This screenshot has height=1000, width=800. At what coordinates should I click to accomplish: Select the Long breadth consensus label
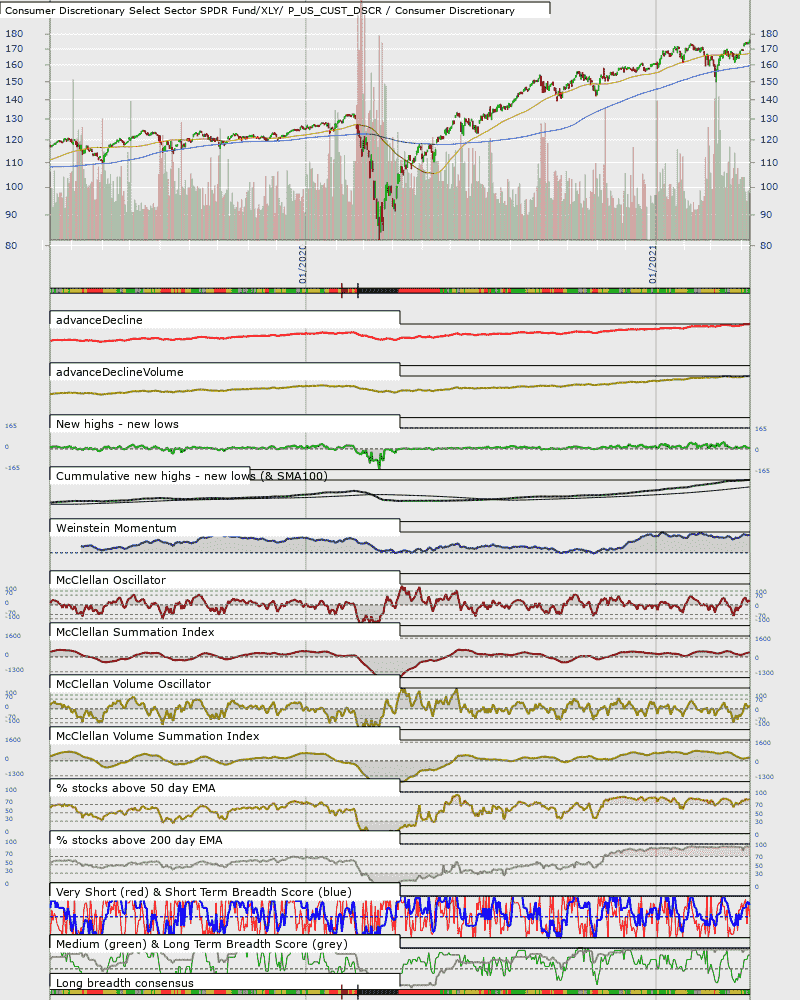pos(125,983)
